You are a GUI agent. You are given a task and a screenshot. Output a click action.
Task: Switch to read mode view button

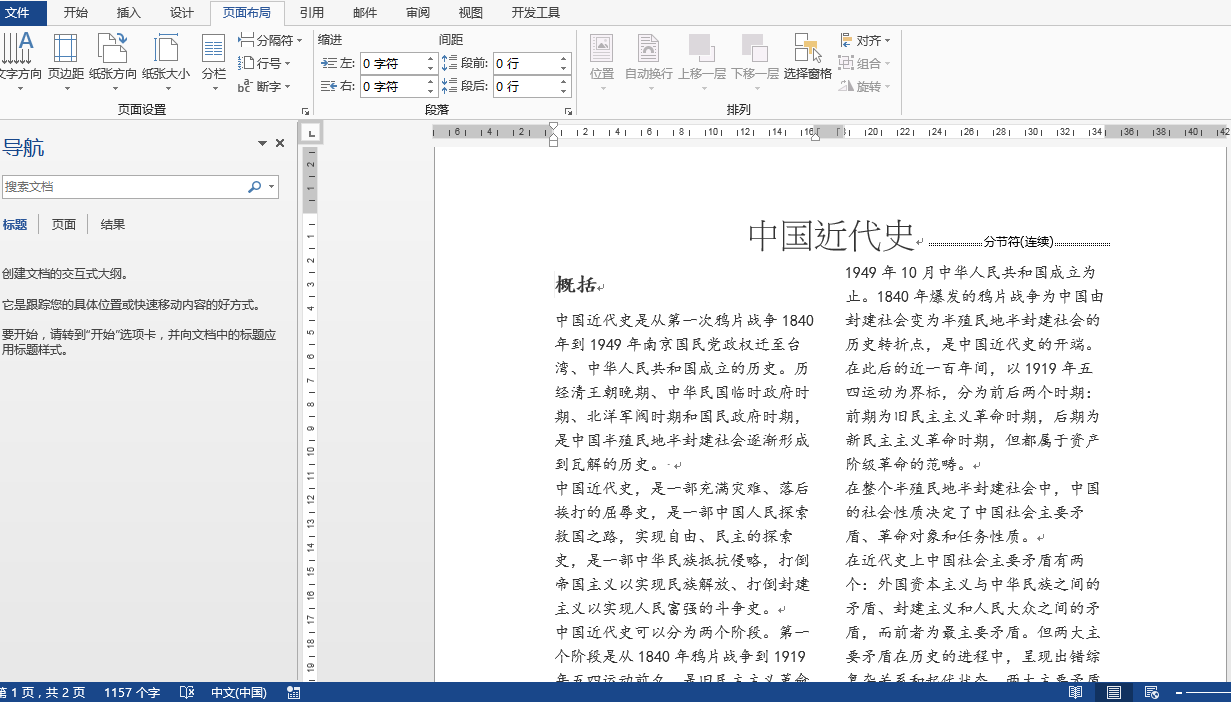click(1076, 692)
